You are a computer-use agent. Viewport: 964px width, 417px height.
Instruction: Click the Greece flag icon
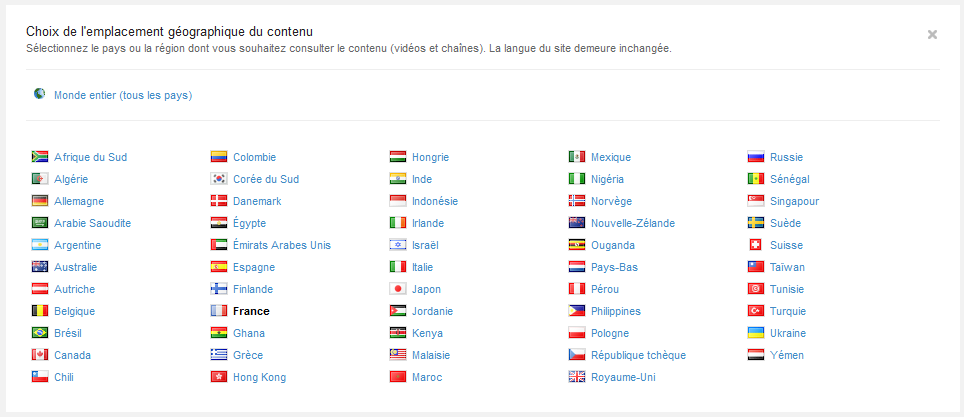219,355
